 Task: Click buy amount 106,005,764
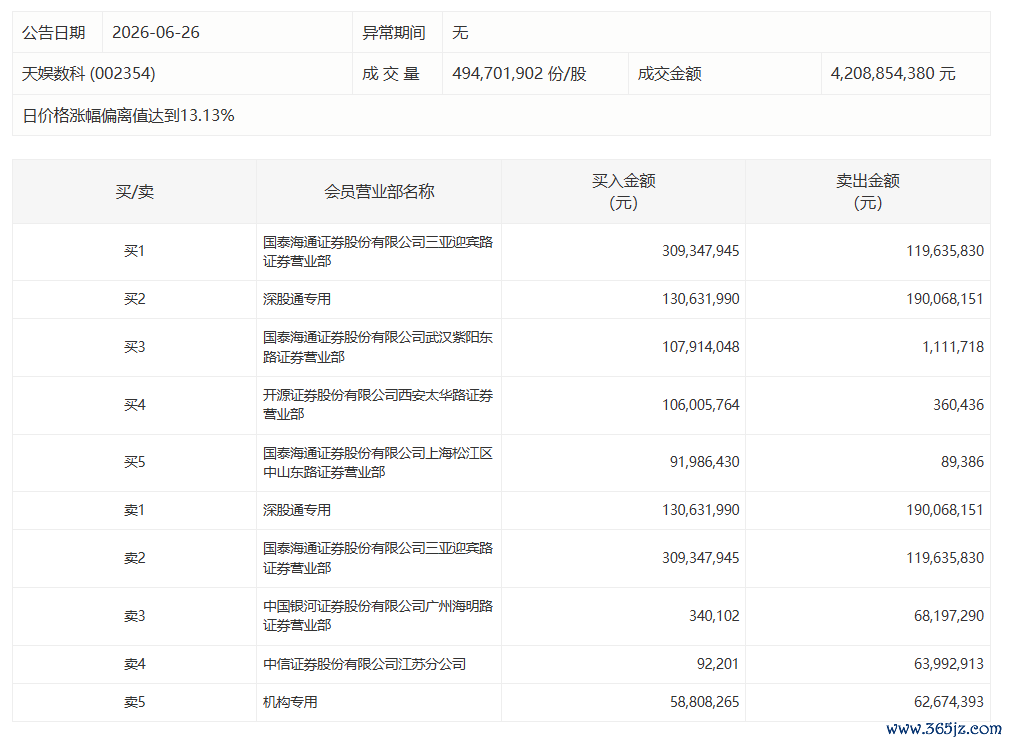pos(701,405)
